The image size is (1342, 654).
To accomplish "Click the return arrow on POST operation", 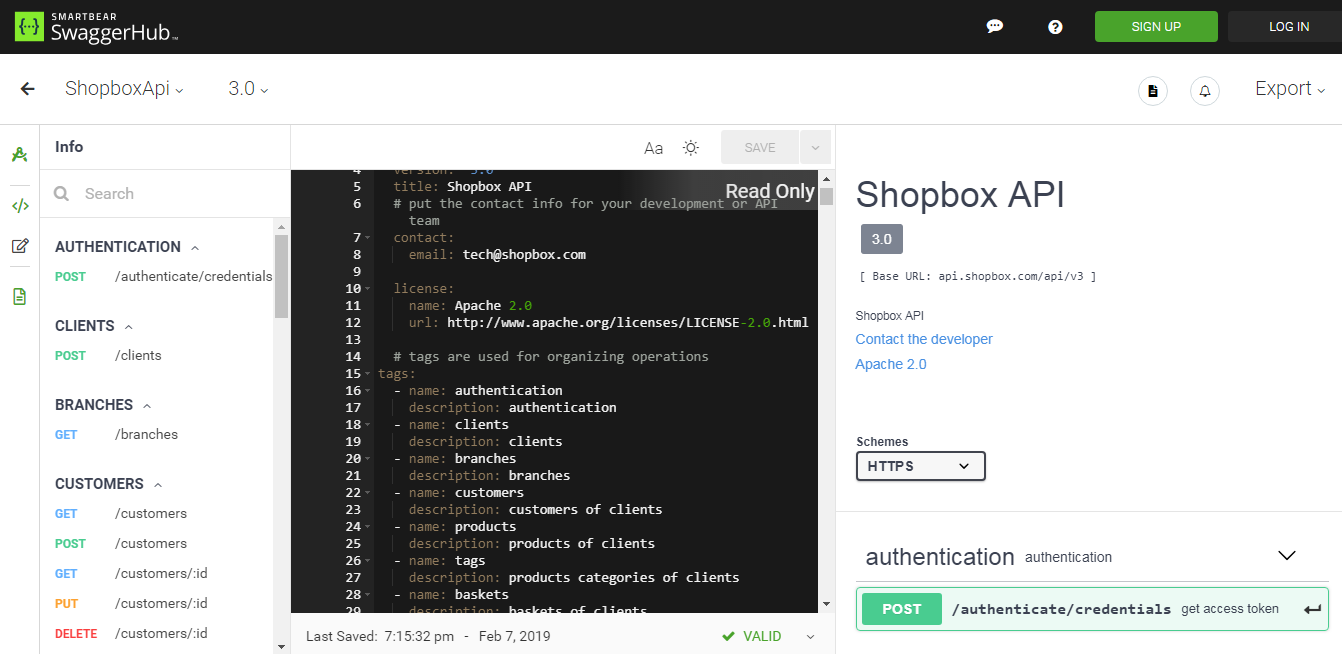I will [x=1312, y=610].
